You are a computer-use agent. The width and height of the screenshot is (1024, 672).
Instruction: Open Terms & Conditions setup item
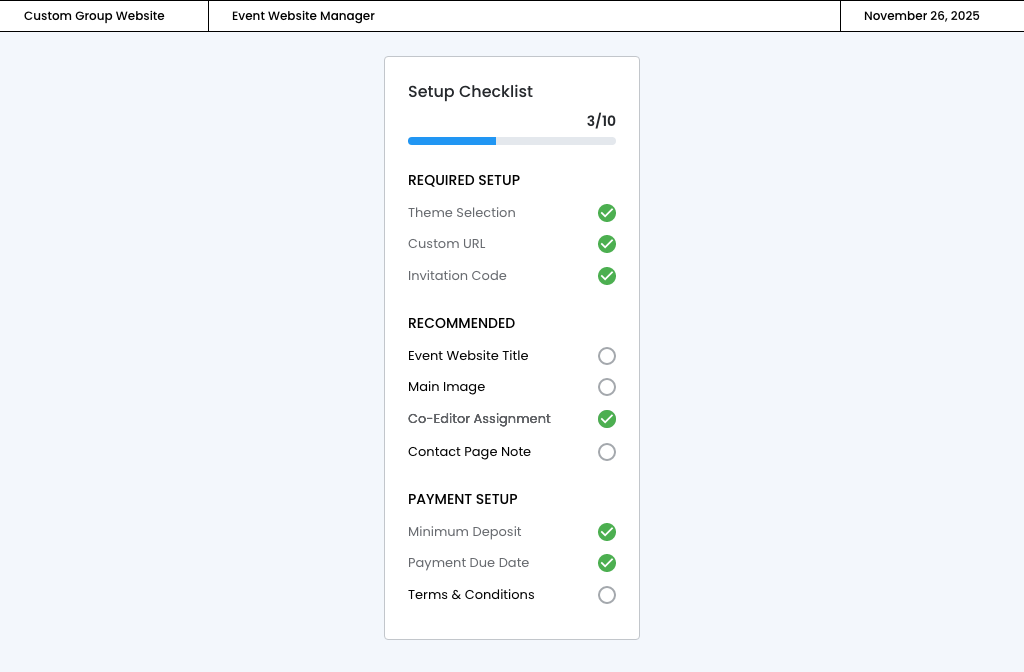tap(471, 595)
